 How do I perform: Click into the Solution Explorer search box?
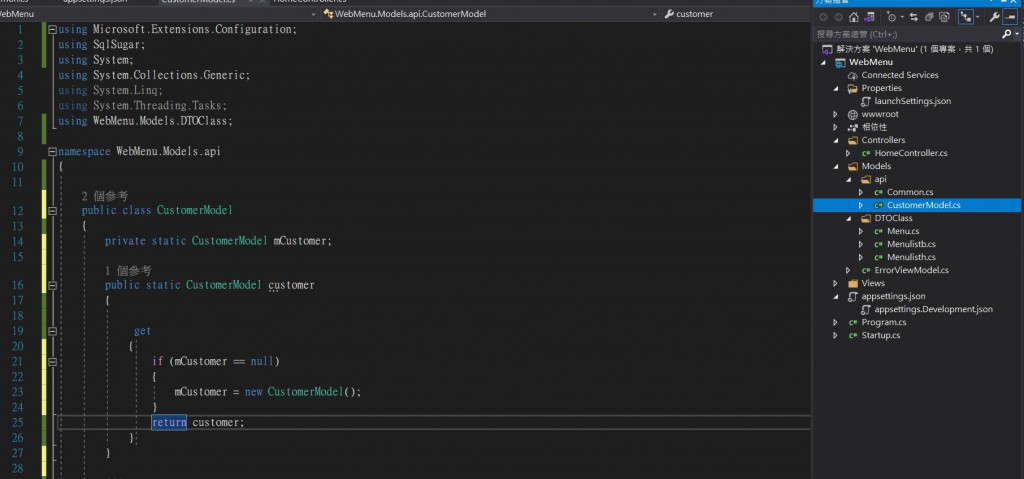906,33
